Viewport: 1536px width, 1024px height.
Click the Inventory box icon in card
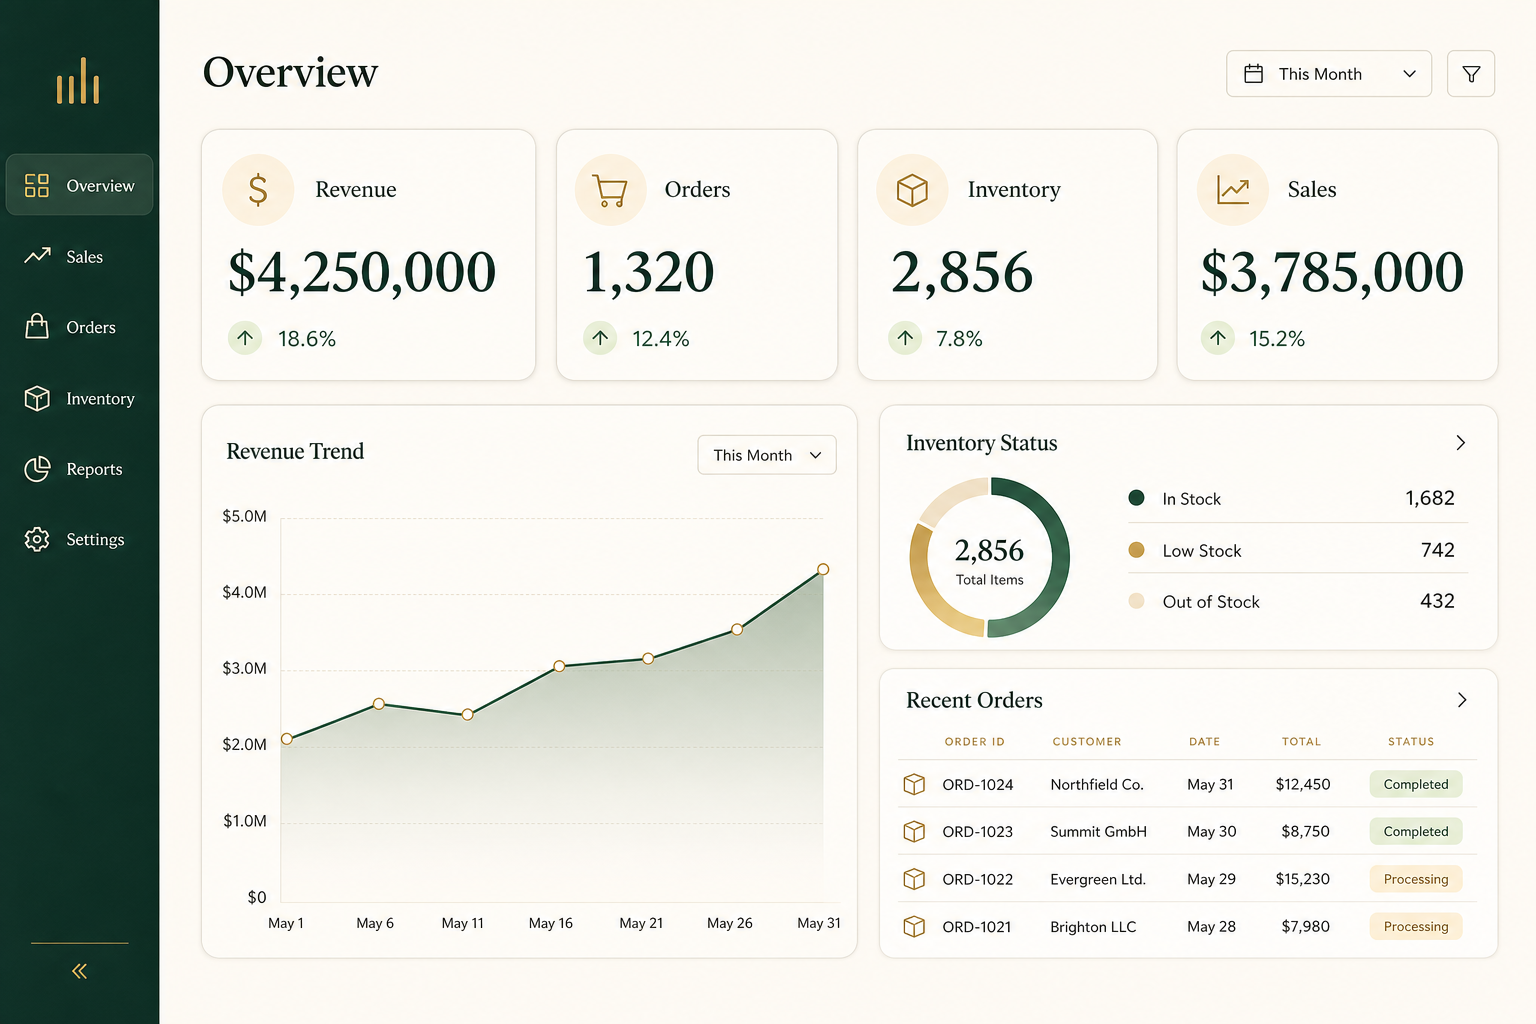pos(912,190)
